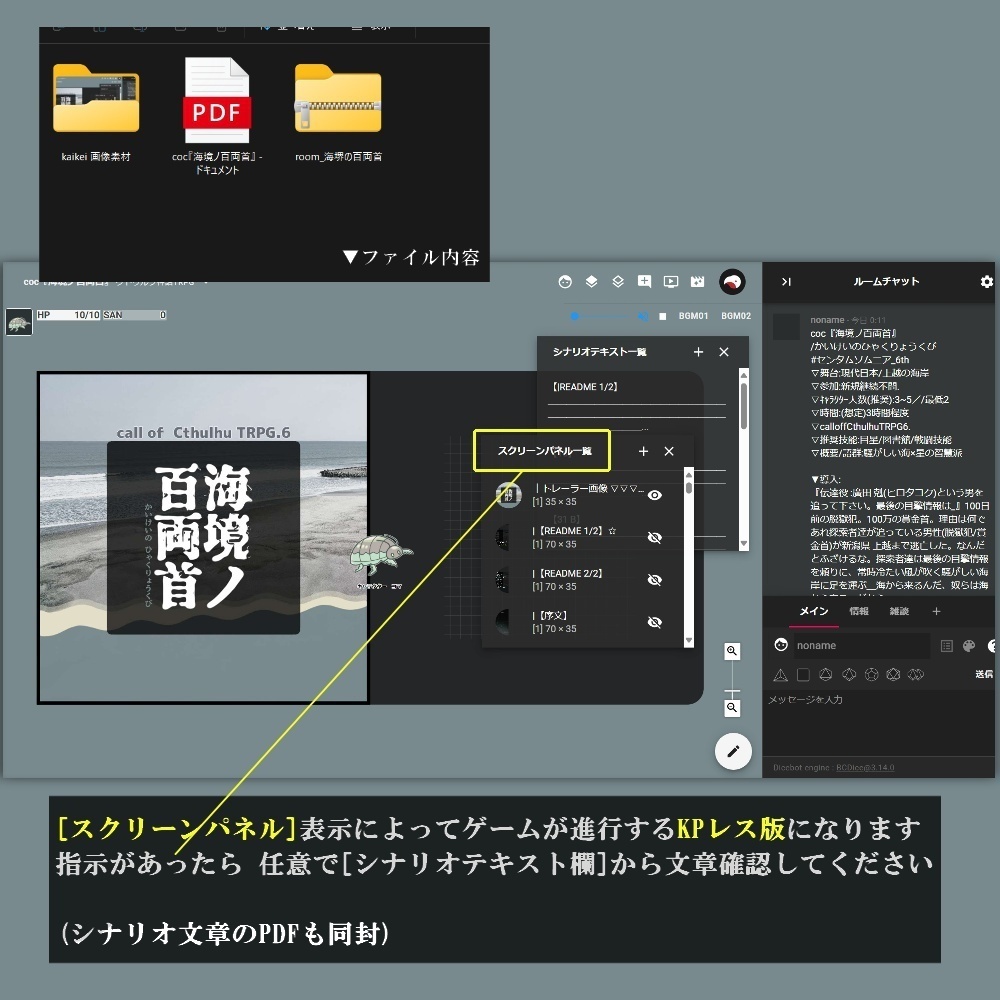
Task: Select the turtle token on the board
Action: pyautogui.click(x=381, y=556)
